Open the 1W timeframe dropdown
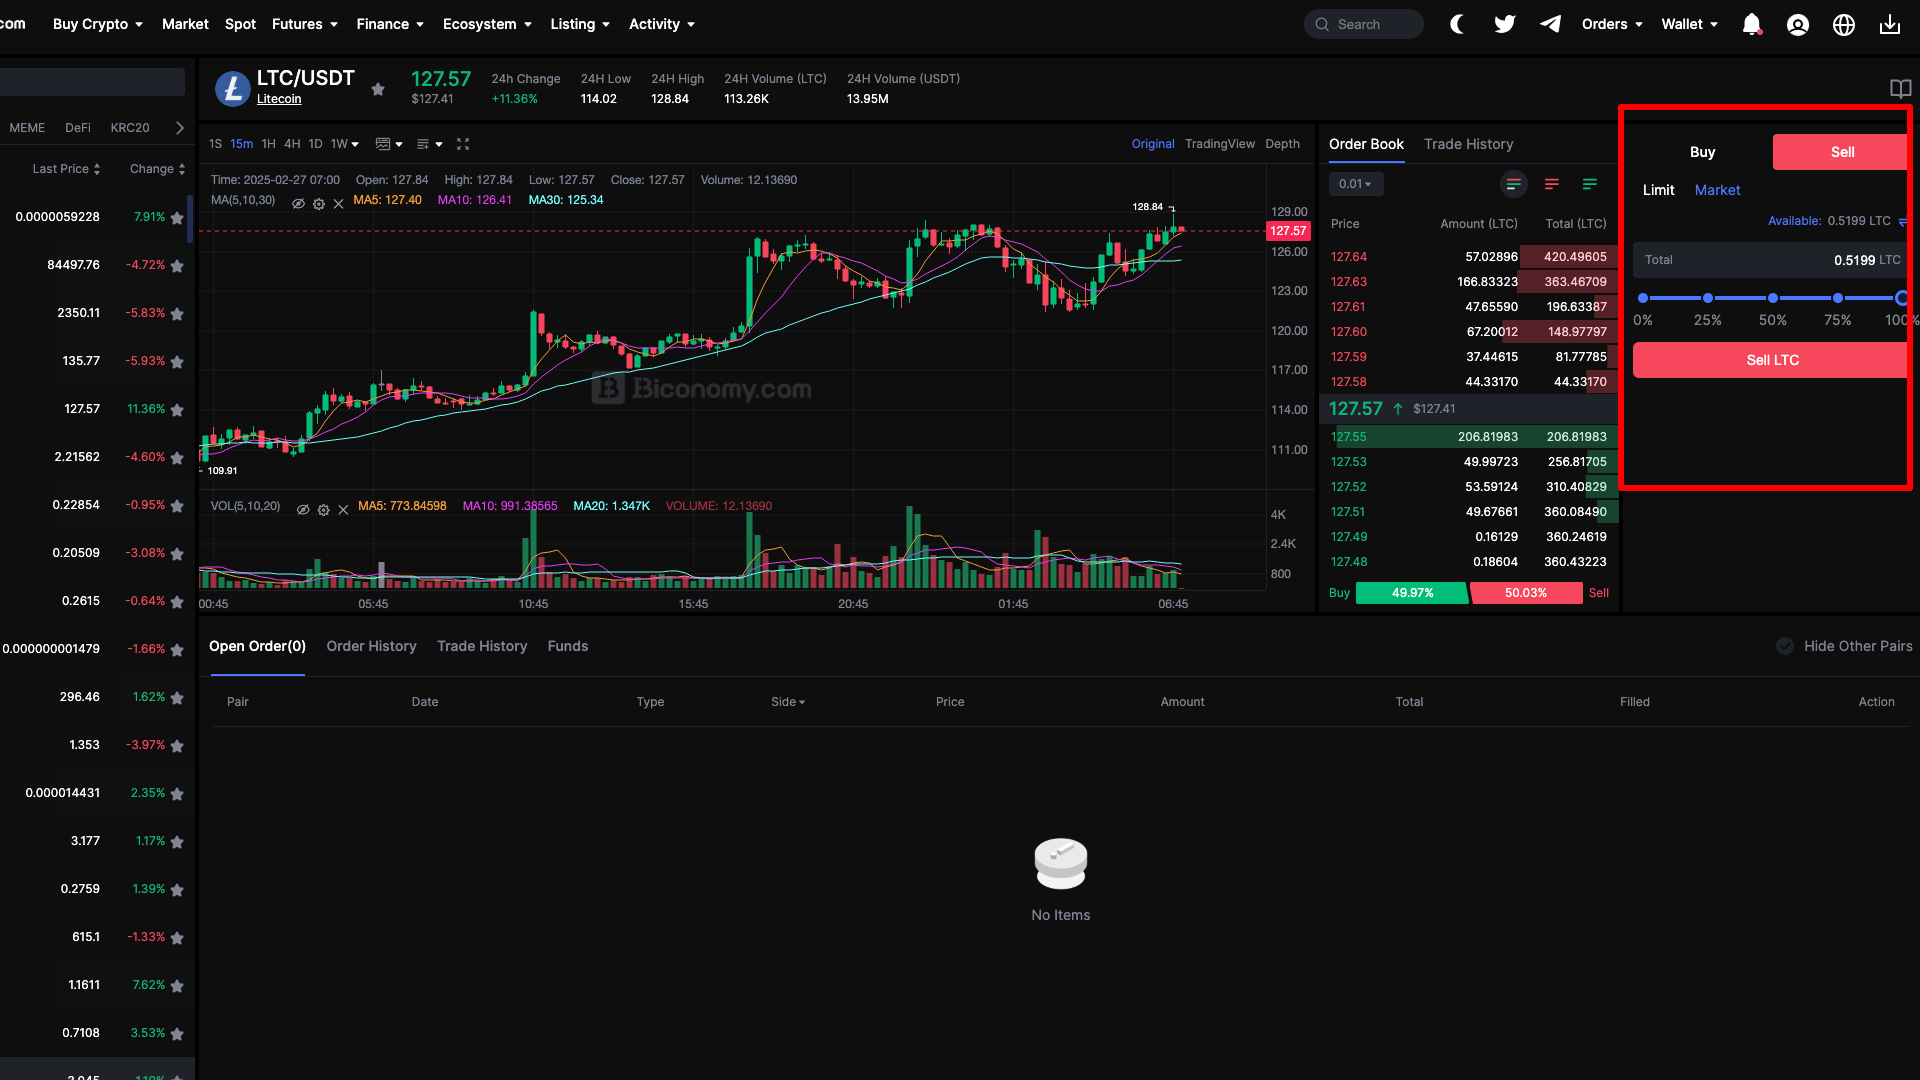Viewport: 1920px width, 1080px height. coord(345,144)
